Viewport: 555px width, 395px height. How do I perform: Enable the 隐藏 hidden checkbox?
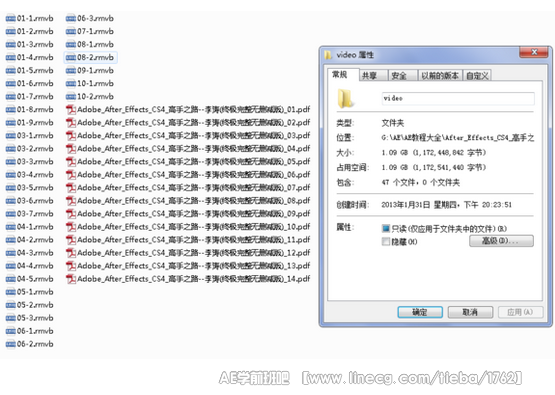pyautogui.click(x=386, y=242)
